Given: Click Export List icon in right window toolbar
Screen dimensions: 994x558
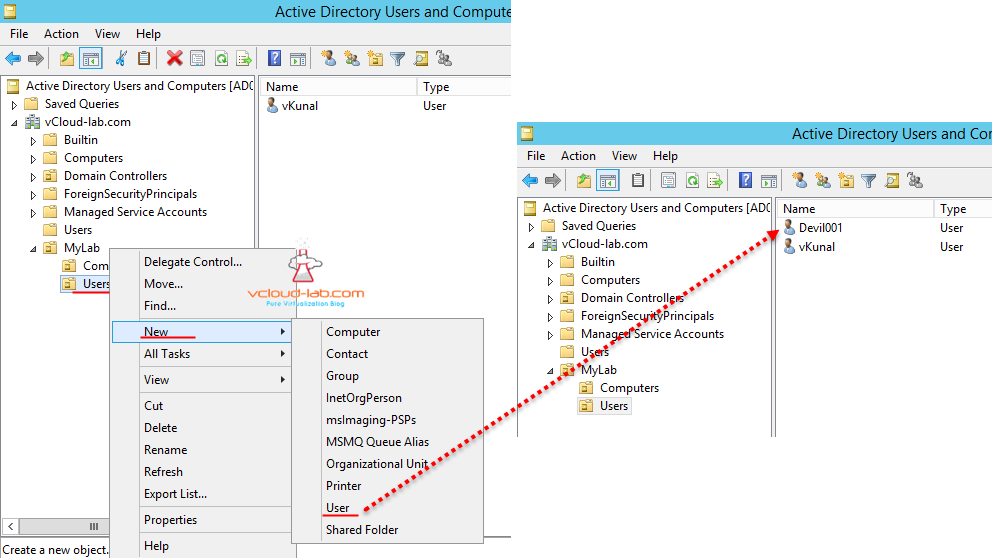Looking at the screenshot, I should coord(715,181).
